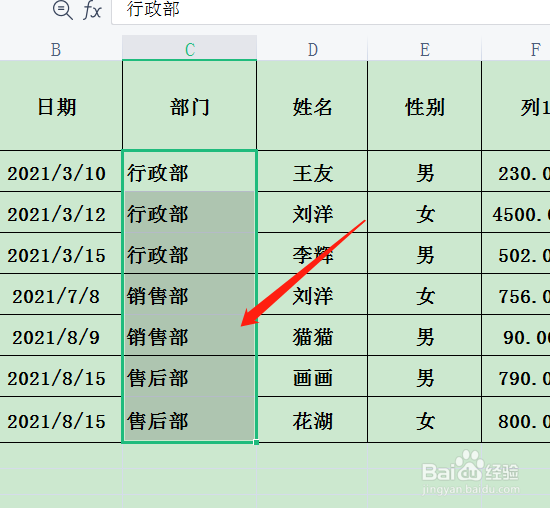Image resolution: width=550 pixels, height=508 pixels.
Task: Select gender cell 男 in 画画 row
Action: [424, 376]
